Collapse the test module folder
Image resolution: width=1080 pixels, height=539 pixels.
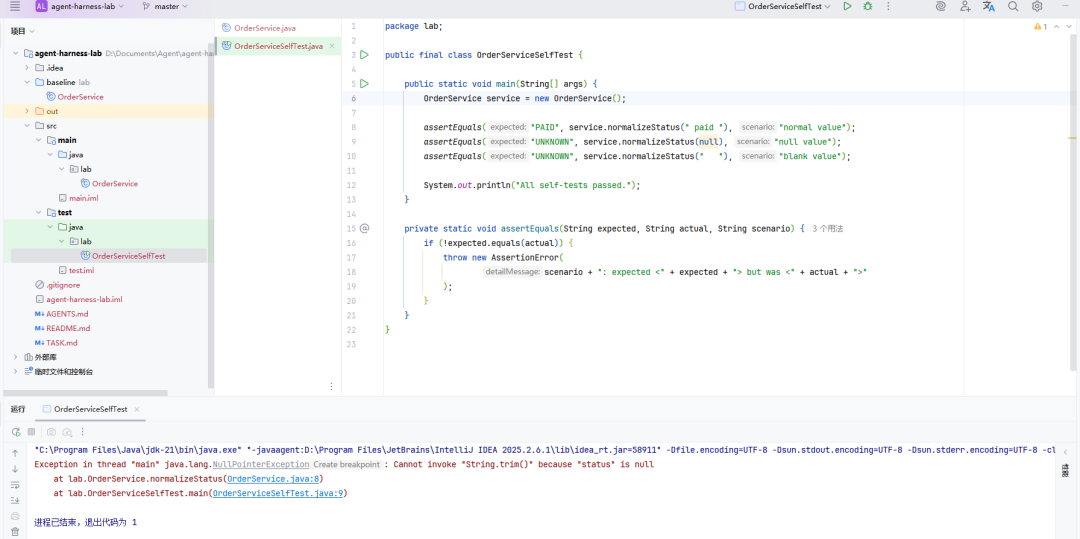tap(39, 212)
